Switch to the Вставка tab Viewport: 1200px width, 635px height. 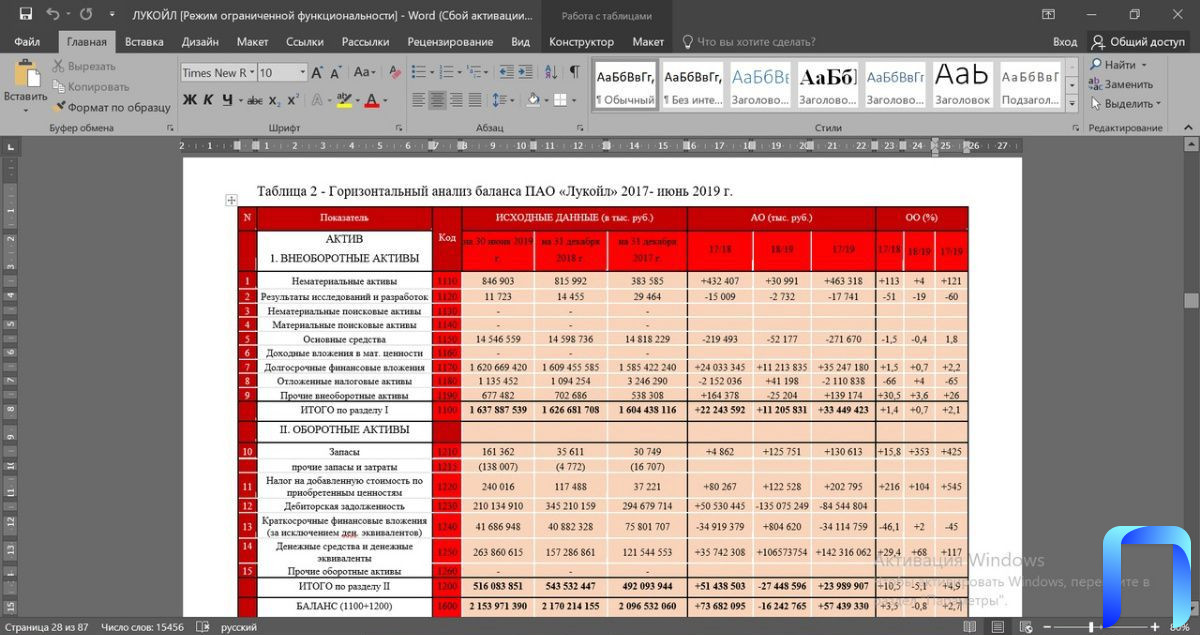pyautogui.click(x=144, y=42)
